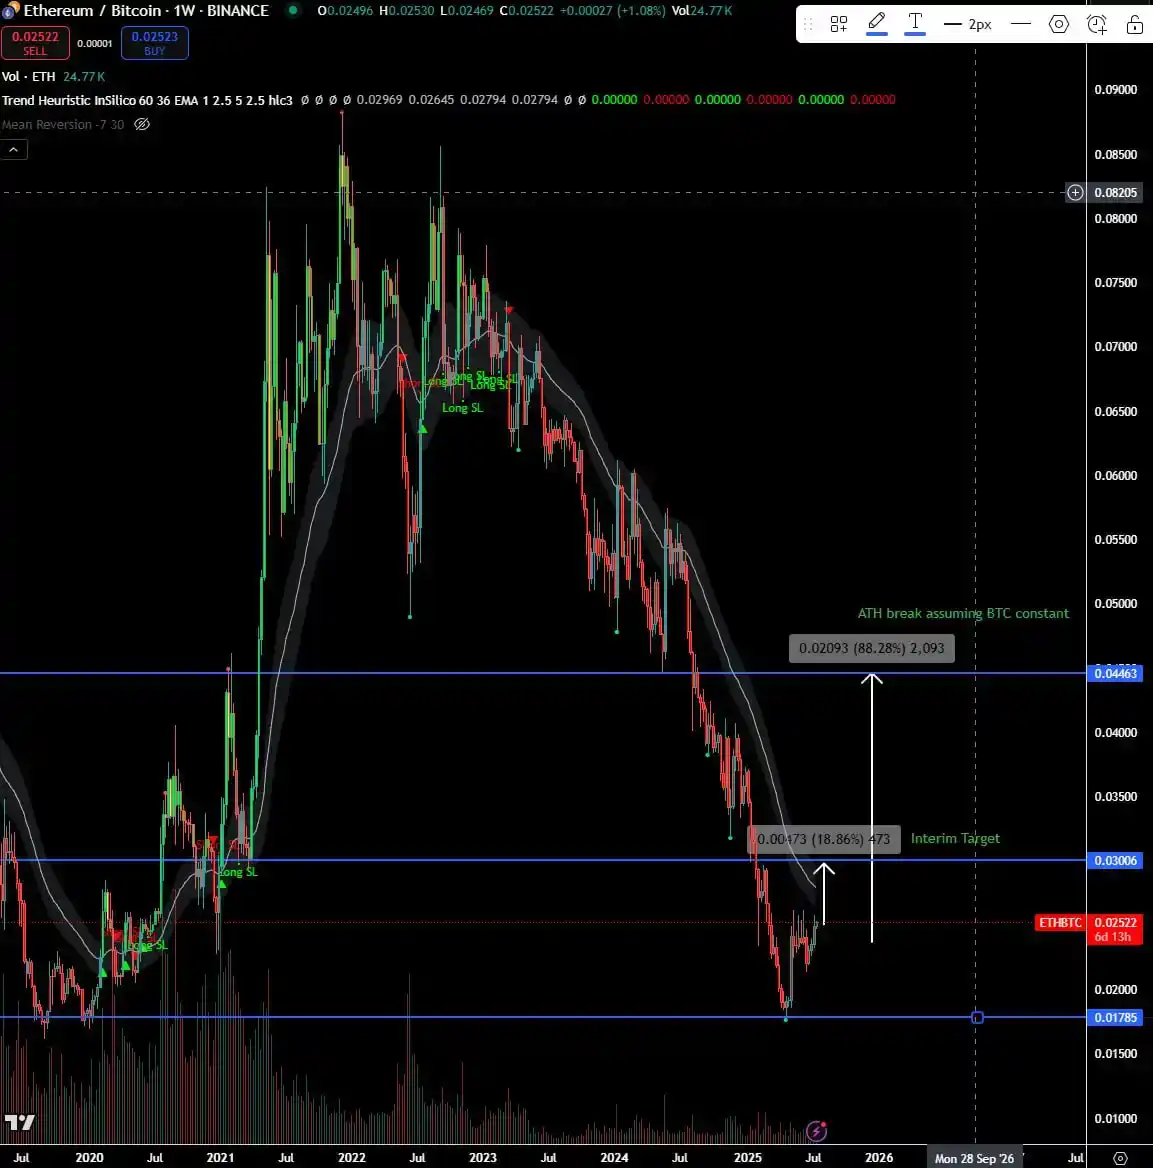
Task: Click the Ethereum / Bitcoin symbol title
Action: [146, 11]
